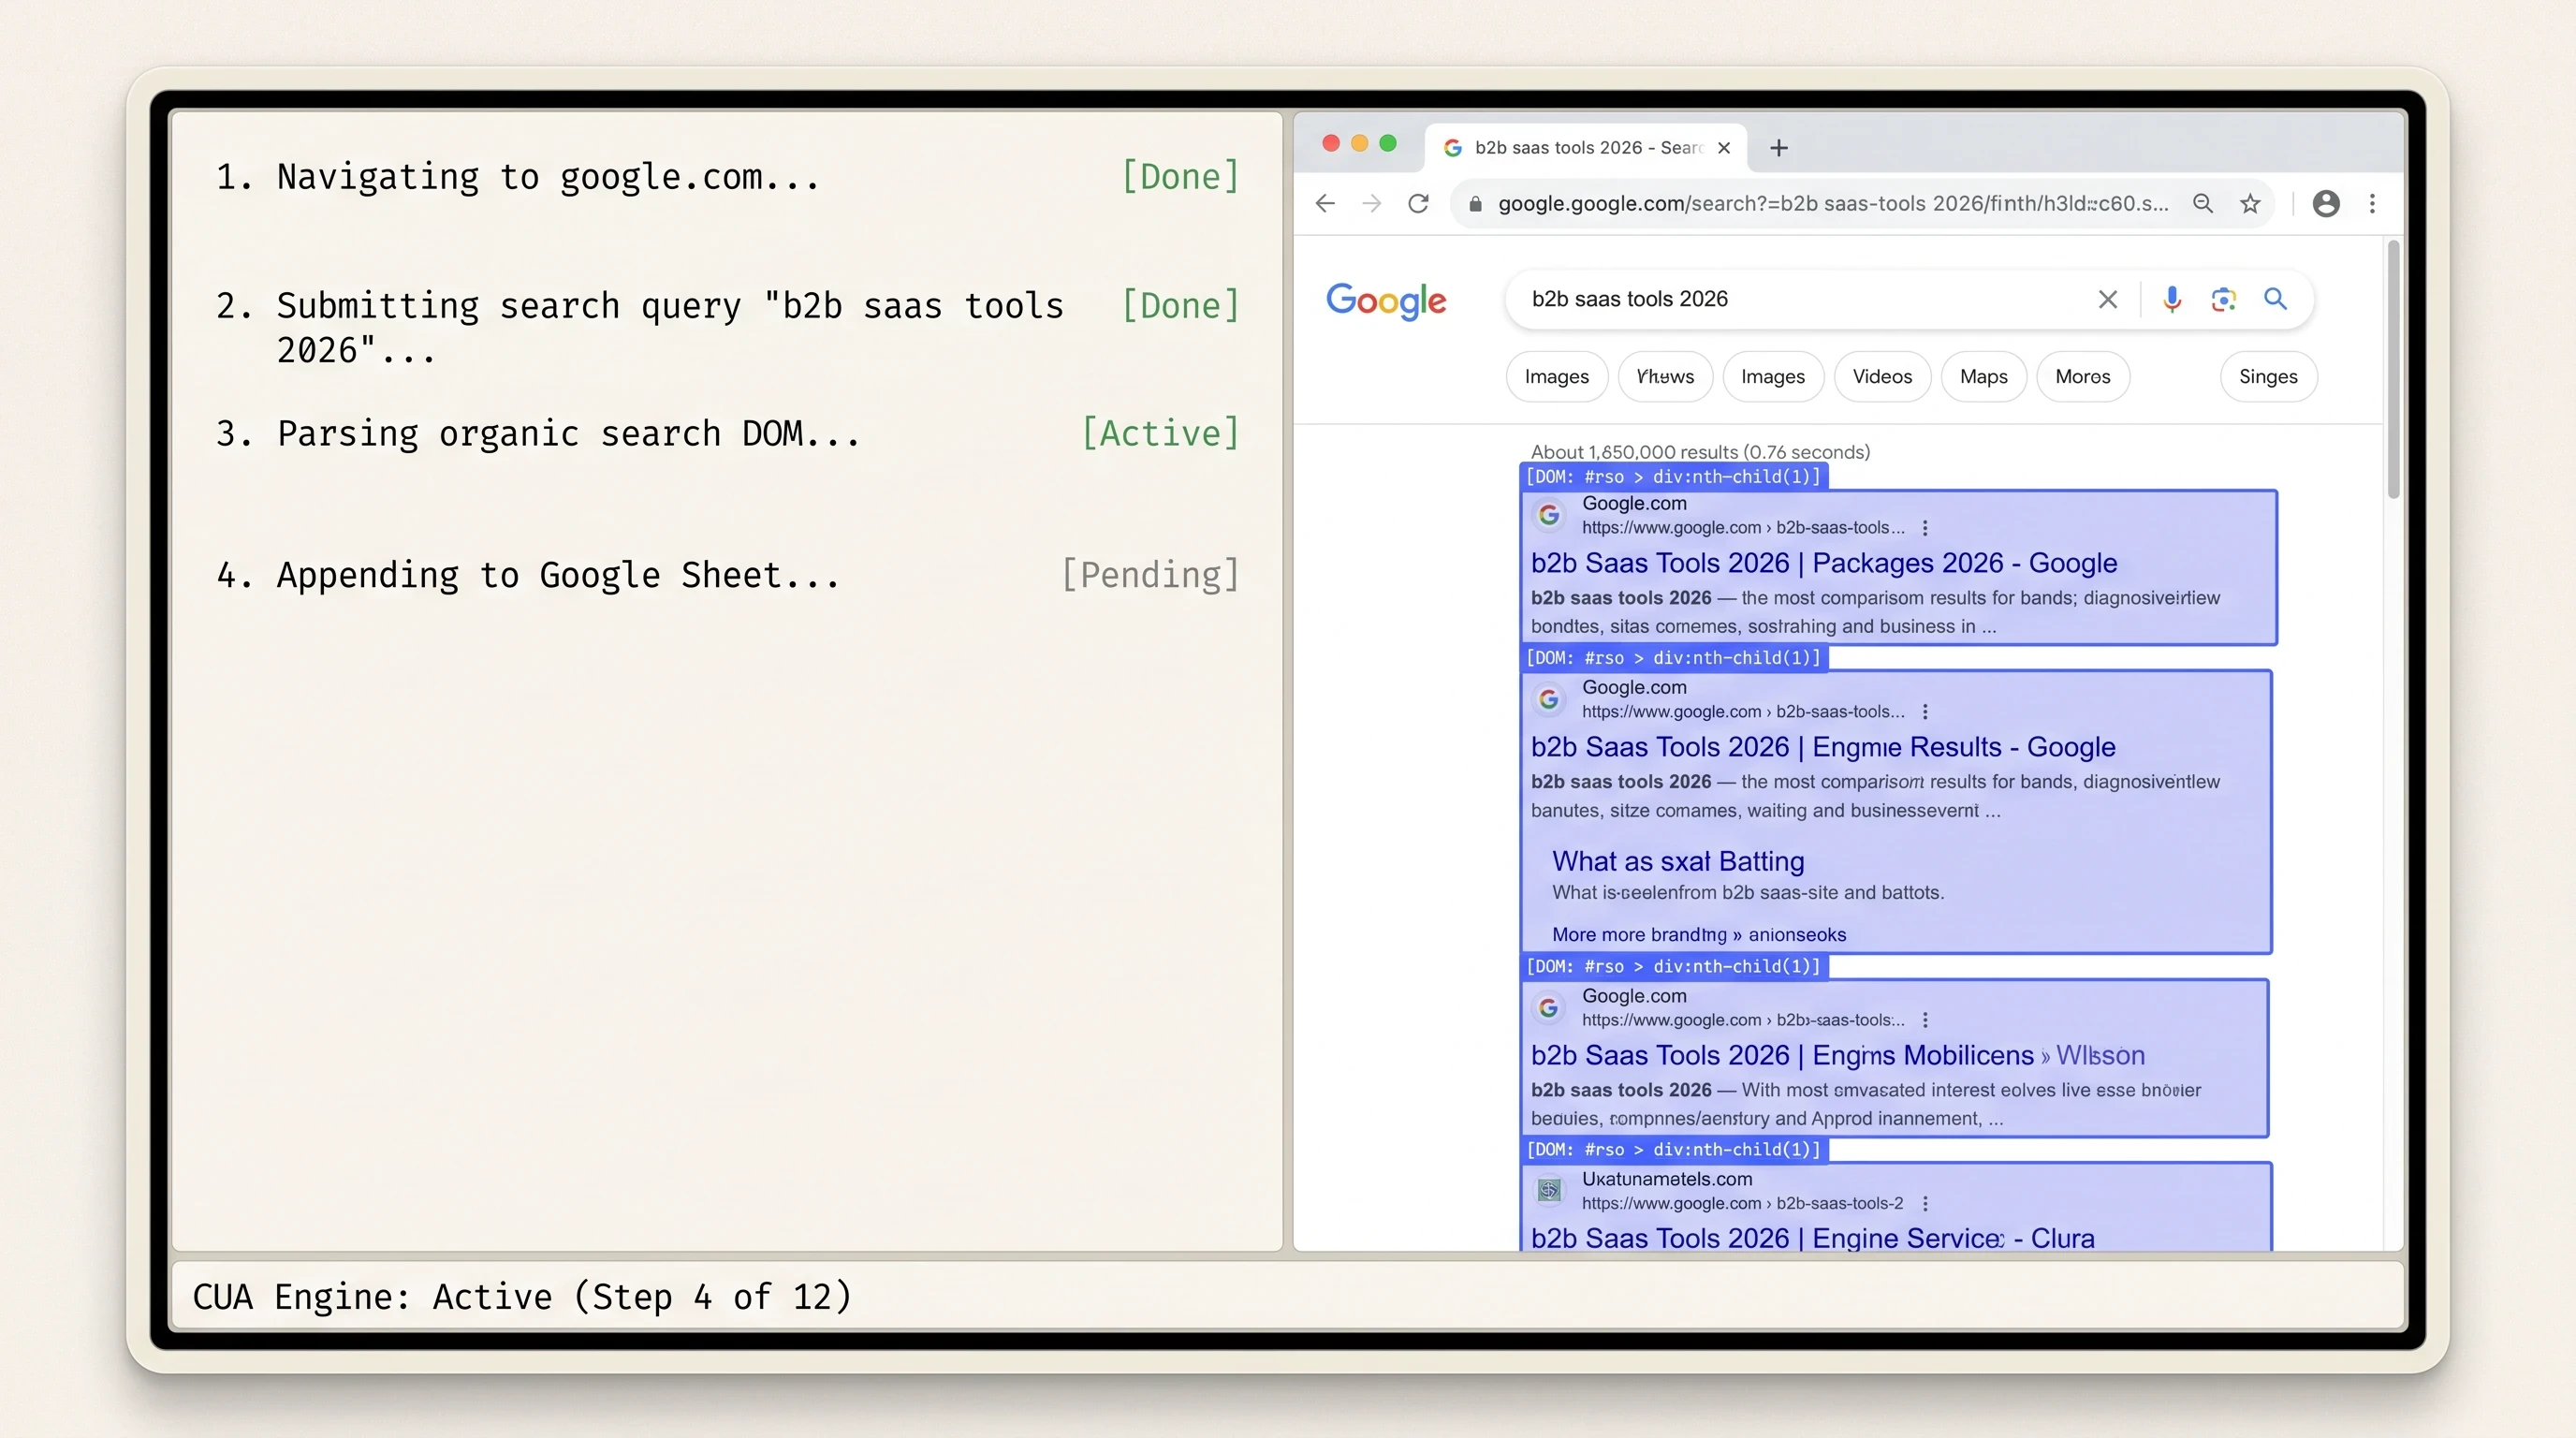This screenshot has height=1438, width=2576.
Task: Open options dots for Uxatunametels.com result
Action: (x=1925, y=1204)
